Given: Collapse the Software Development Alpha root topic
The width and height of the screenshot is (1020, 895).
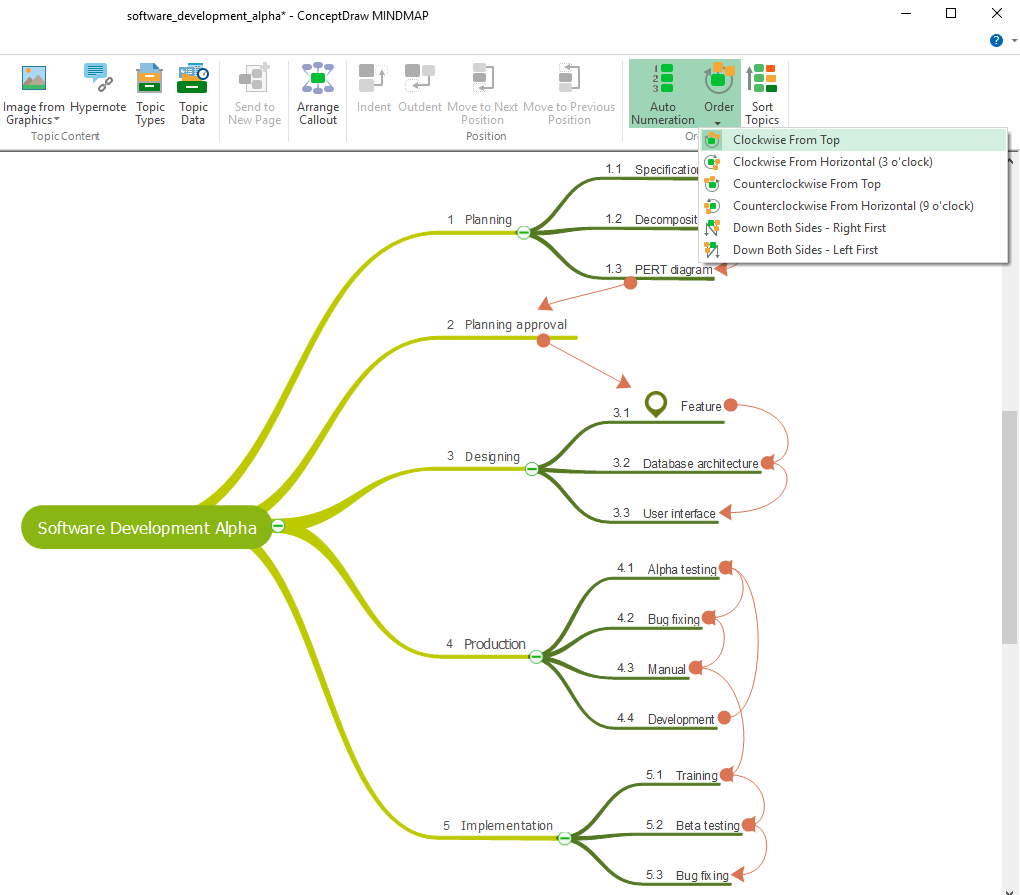Looking at the screenshot, I should click(277, 524).
